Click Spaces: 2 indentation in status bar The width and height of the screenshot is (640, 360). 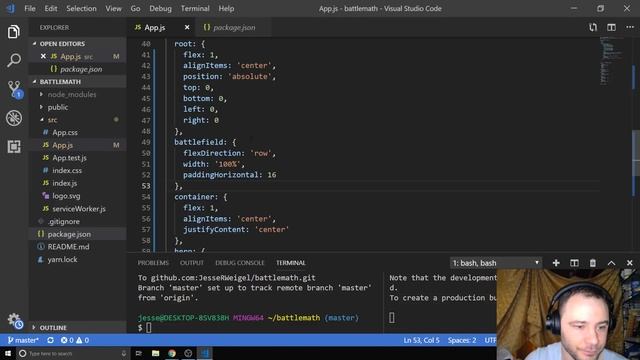(x=462, y=340)
